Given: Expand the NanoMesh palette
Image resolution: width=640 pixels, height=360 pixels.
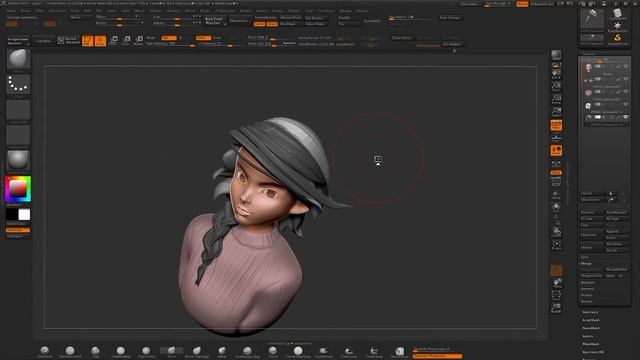Looking at the screenshot, I should point(591,328).
